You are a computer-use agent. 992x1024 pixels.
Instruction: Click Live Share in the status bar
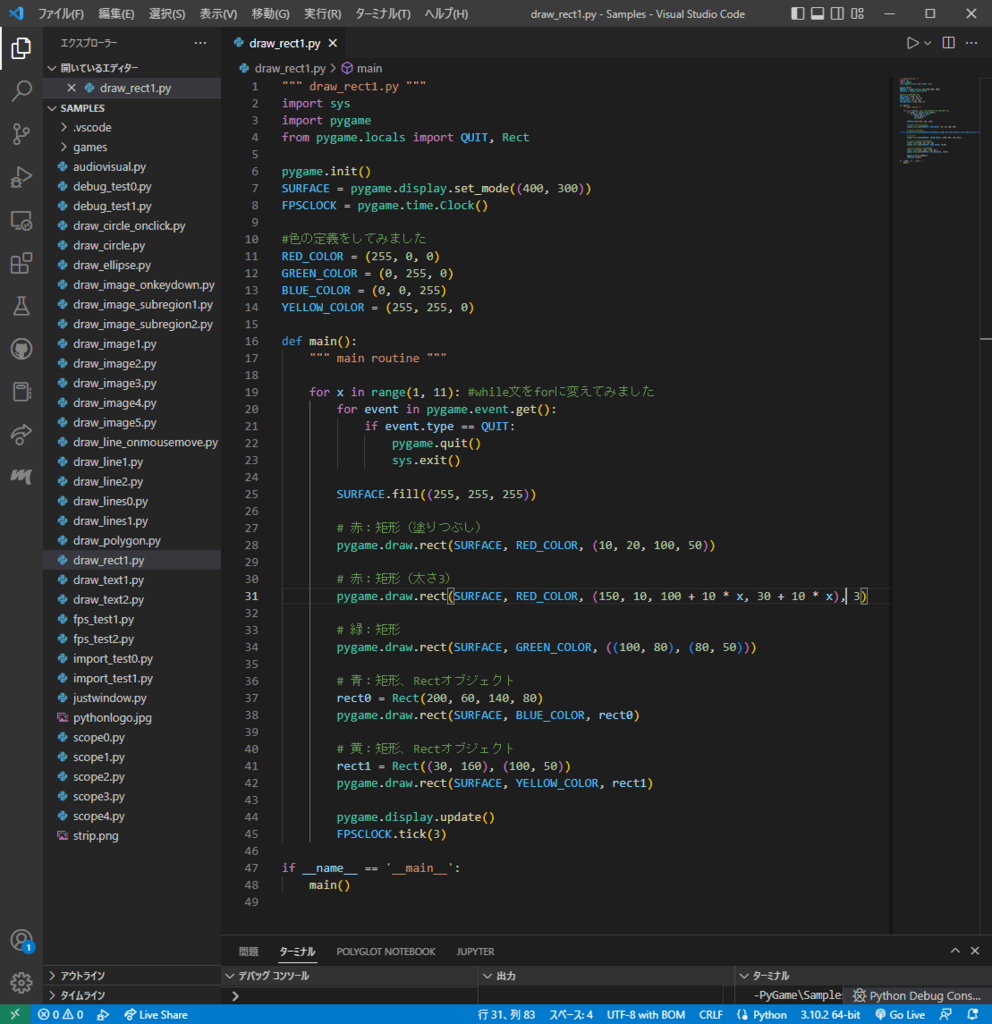click(156, 1014)
